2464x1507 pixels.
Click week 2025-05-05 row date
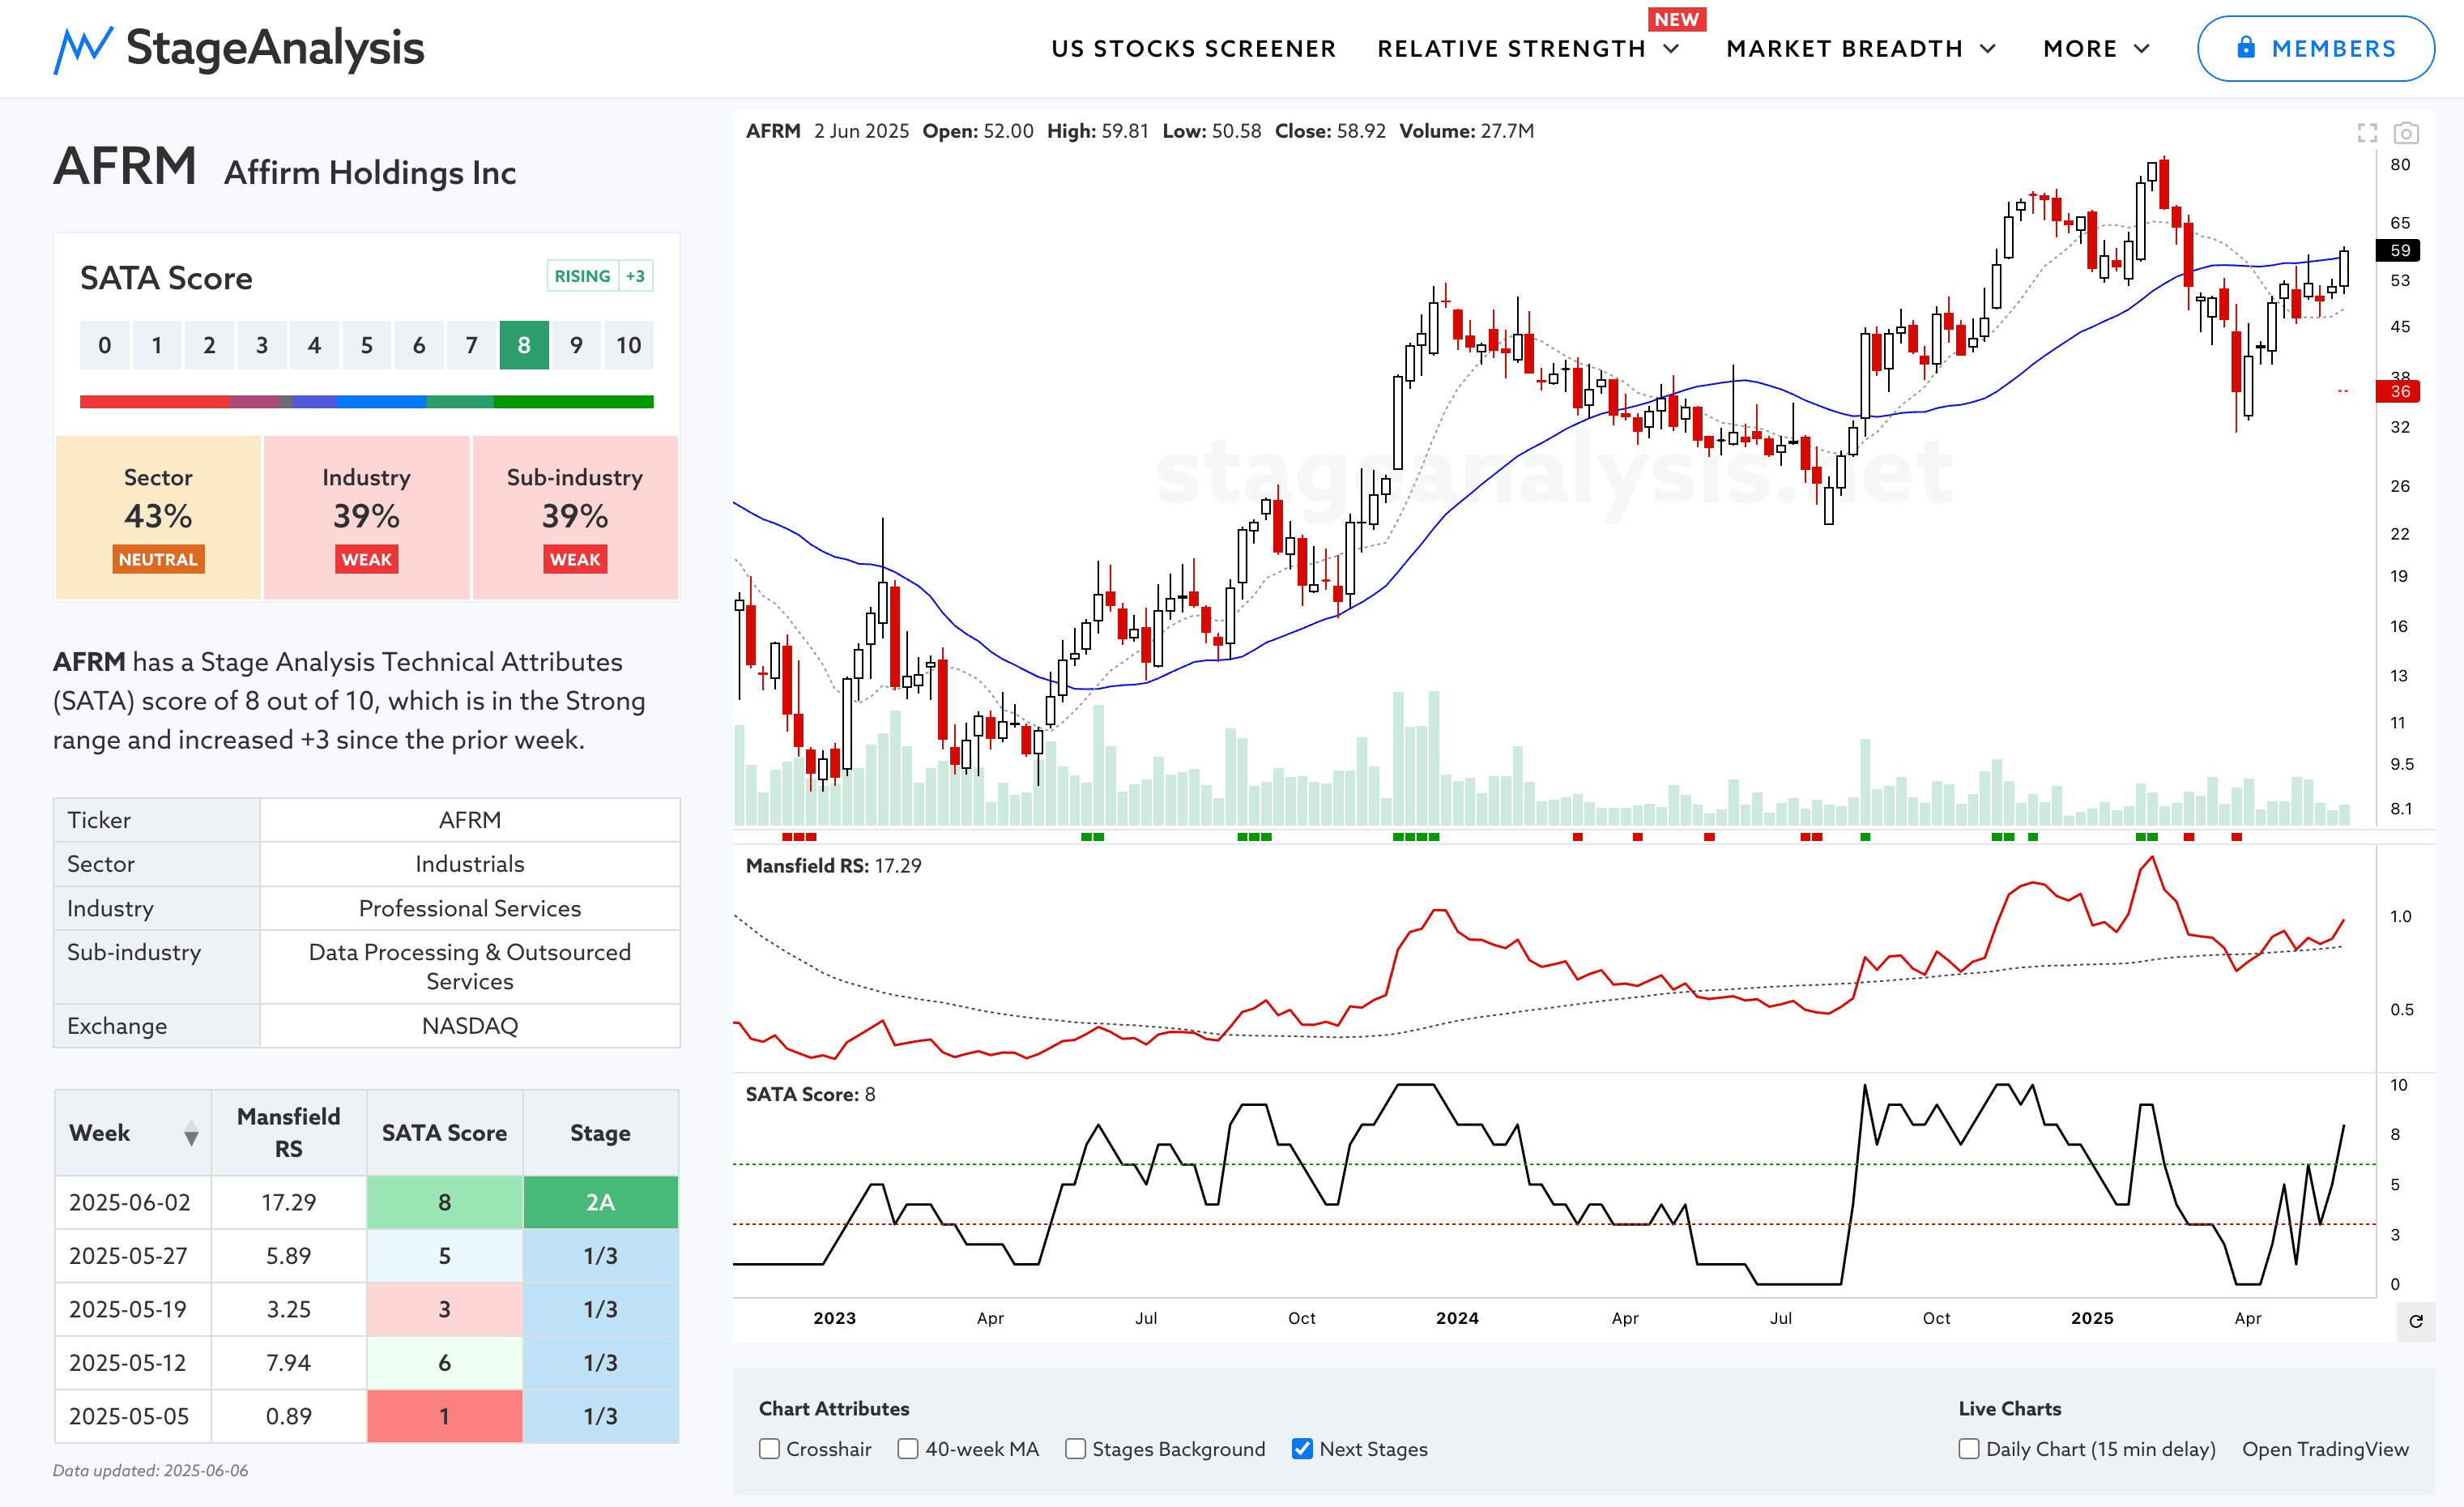(128, 1416)
